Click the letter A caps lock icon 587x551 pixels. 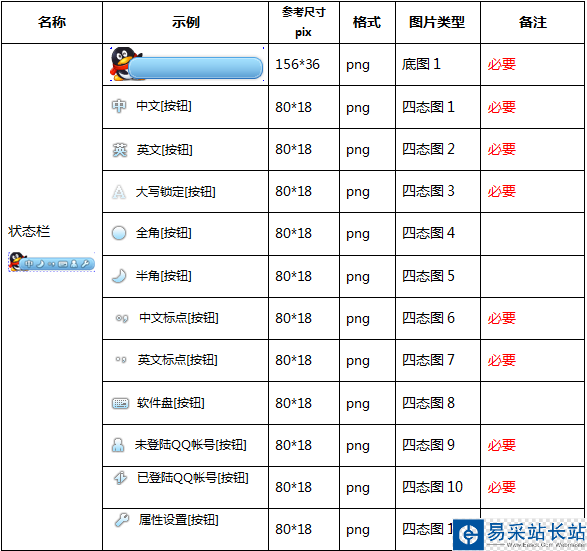pos(119,192)
